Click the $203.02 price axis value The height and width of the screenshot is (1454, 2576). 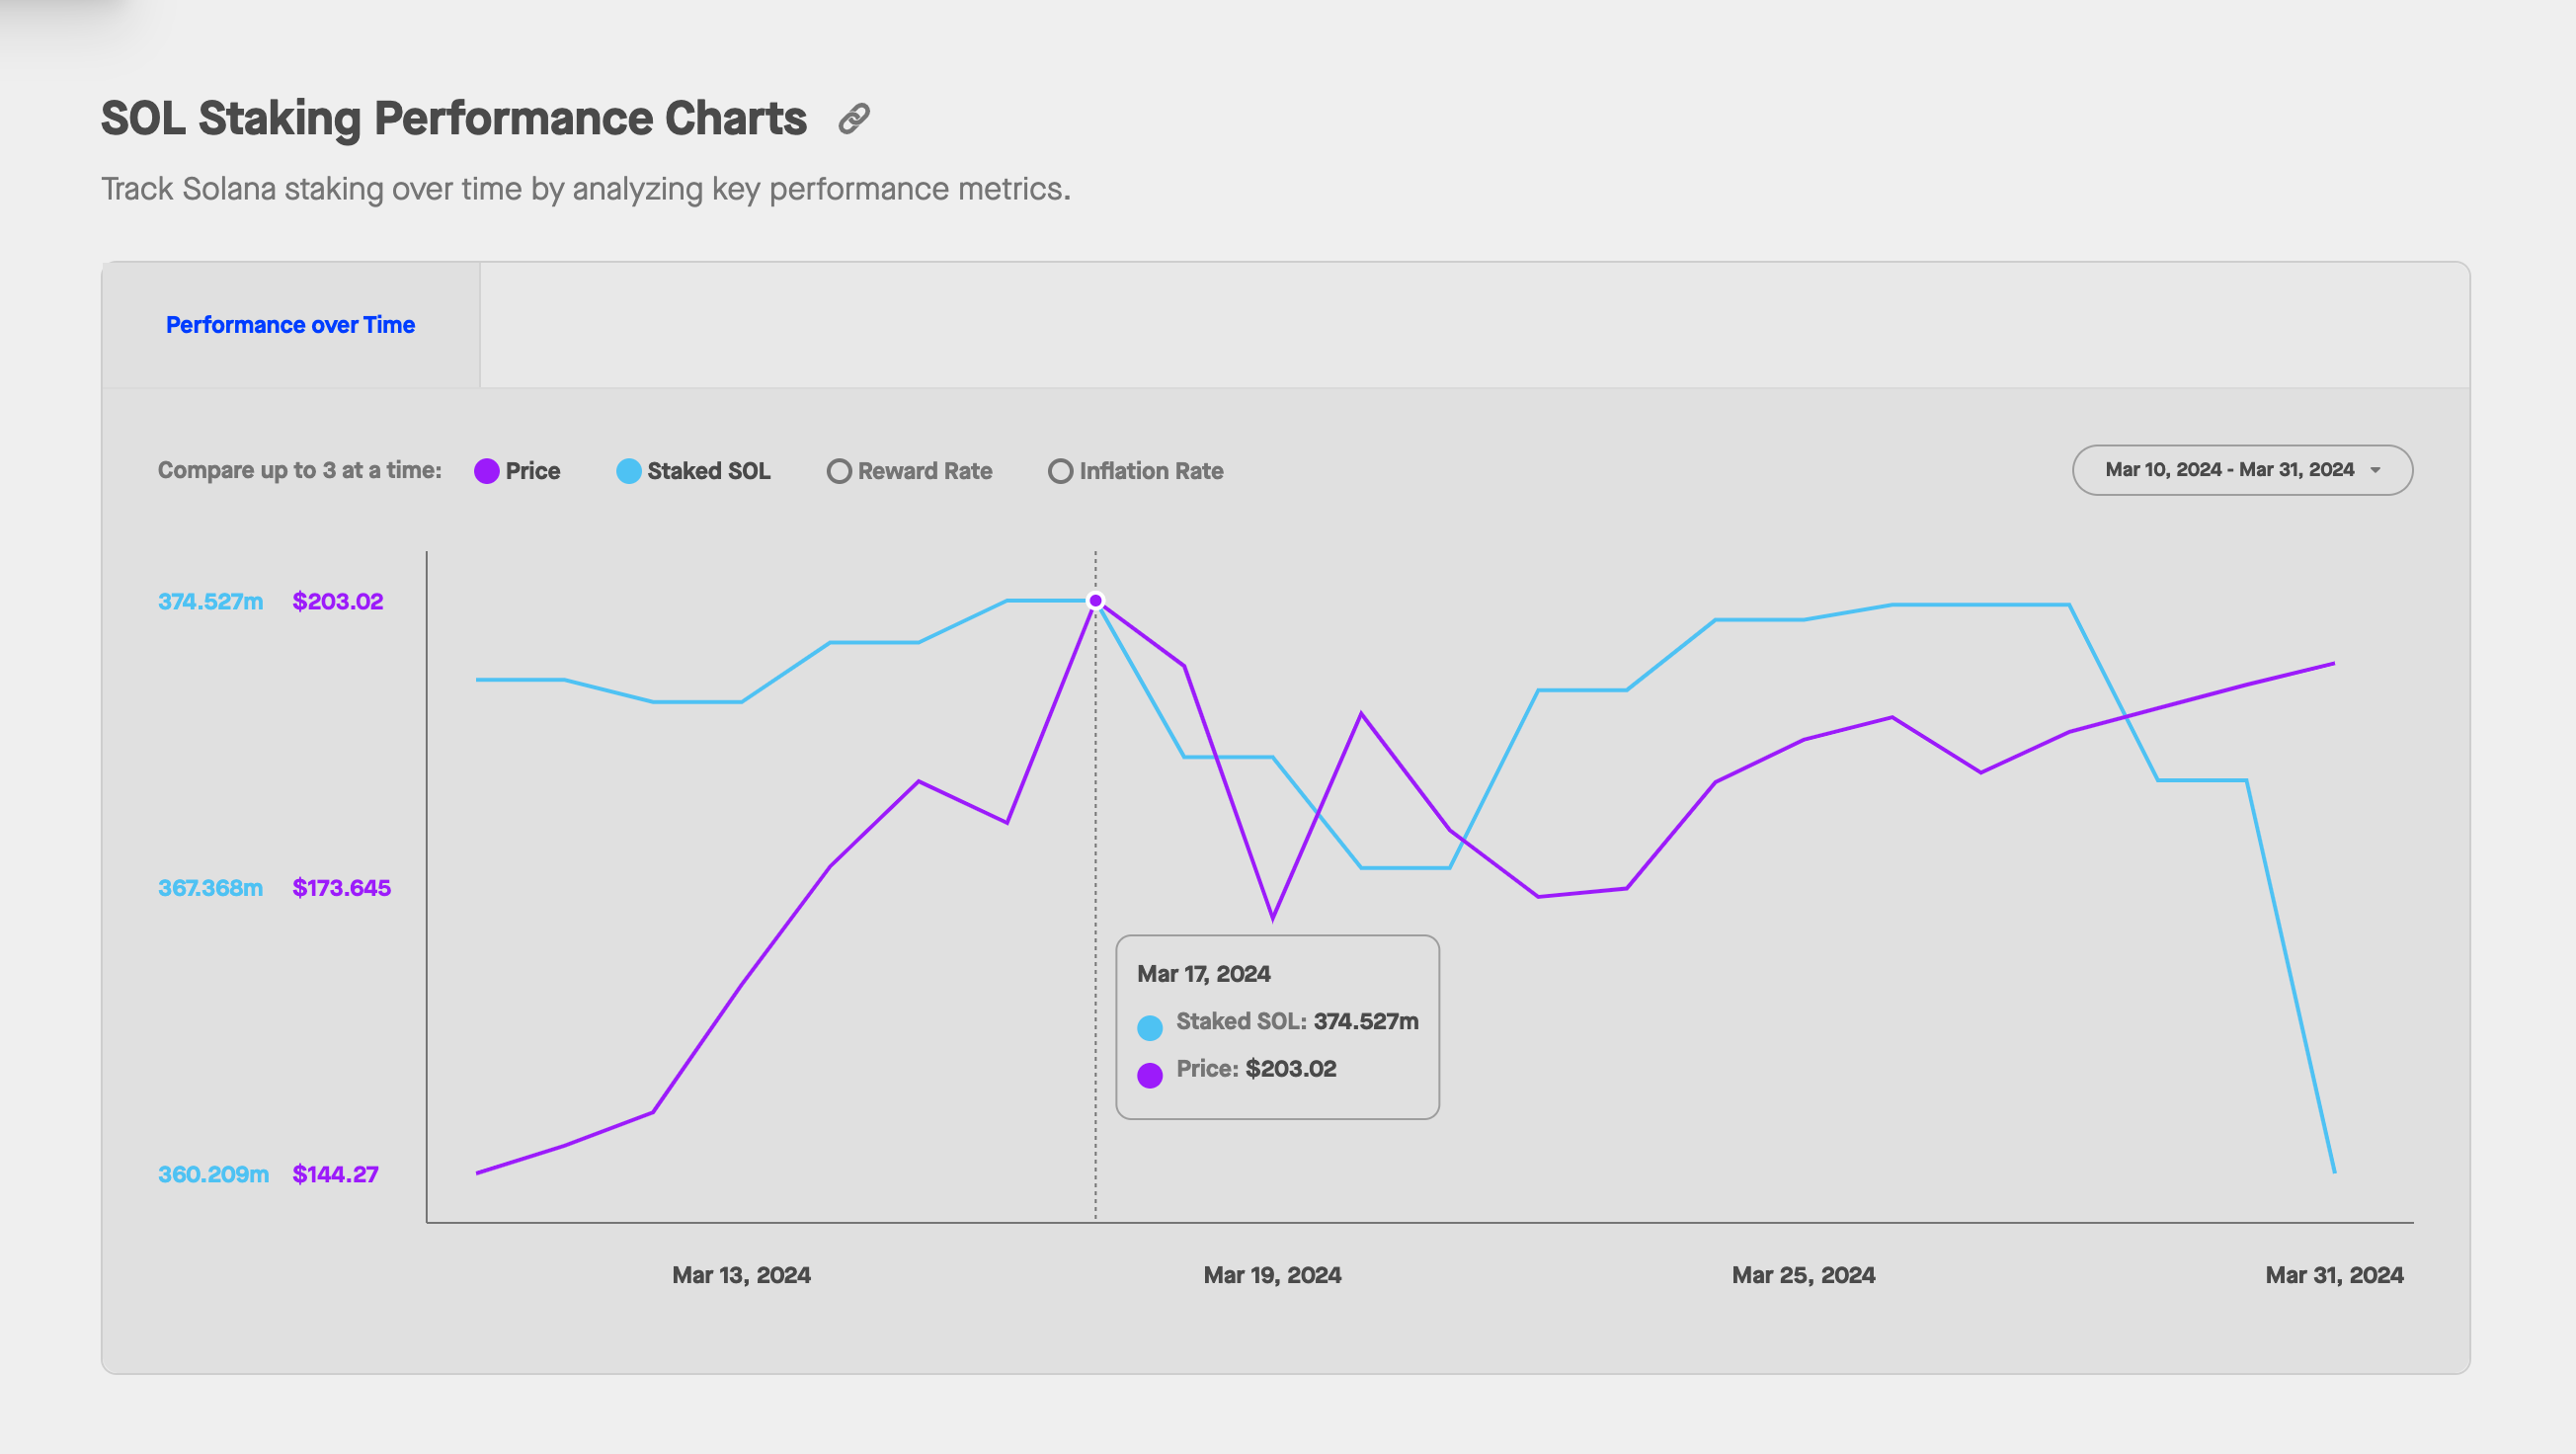click(337, 601)
